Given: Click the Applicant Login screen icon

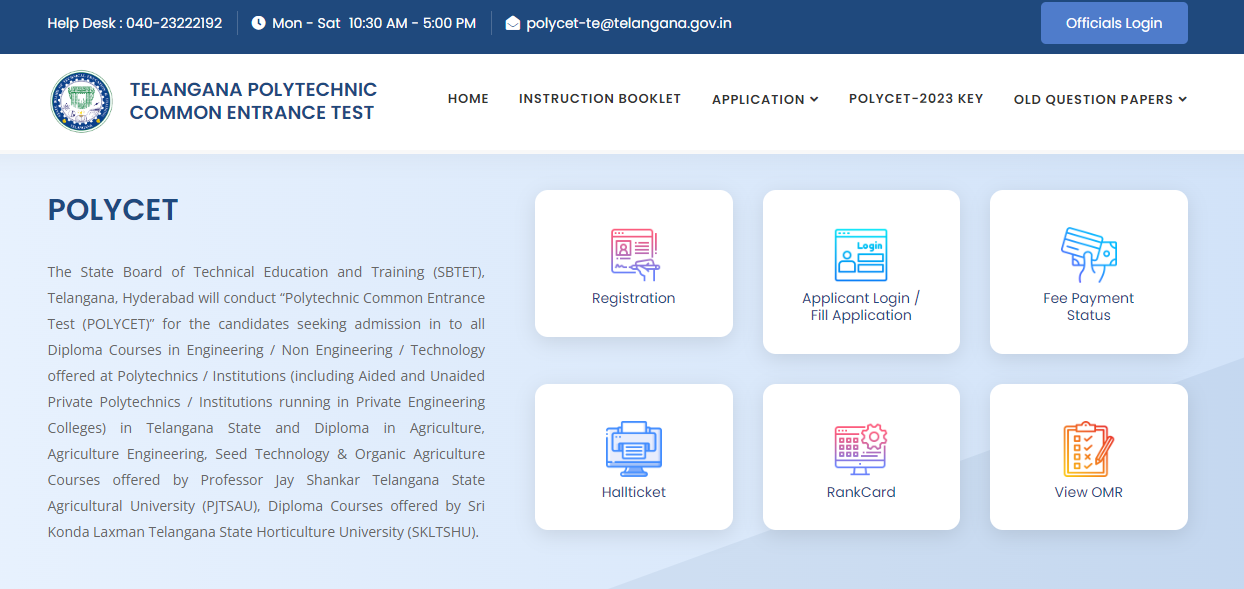Looking at the screenshot, I should click(x=861, y=255).
